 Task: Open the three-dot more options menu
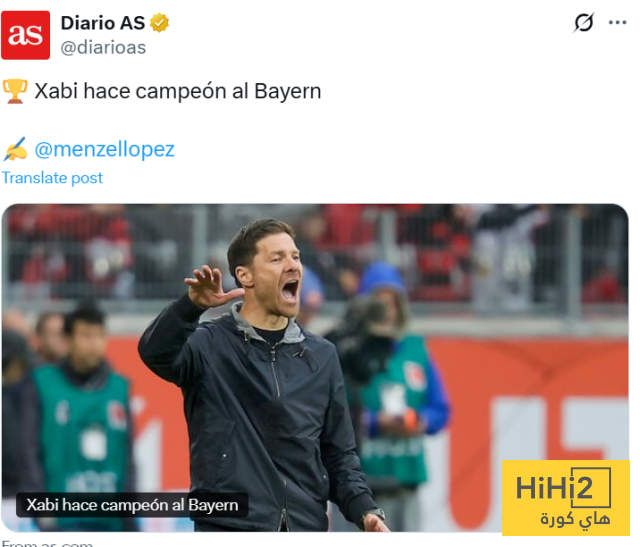[x=617, y=22]
